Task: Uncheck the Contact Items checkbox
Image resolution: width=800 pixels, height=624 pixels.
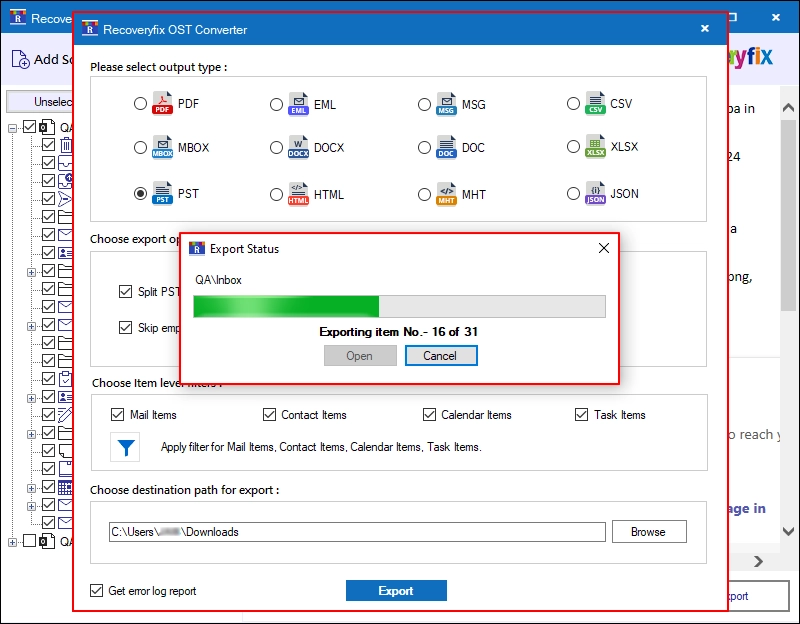Action: click(269, 414)
